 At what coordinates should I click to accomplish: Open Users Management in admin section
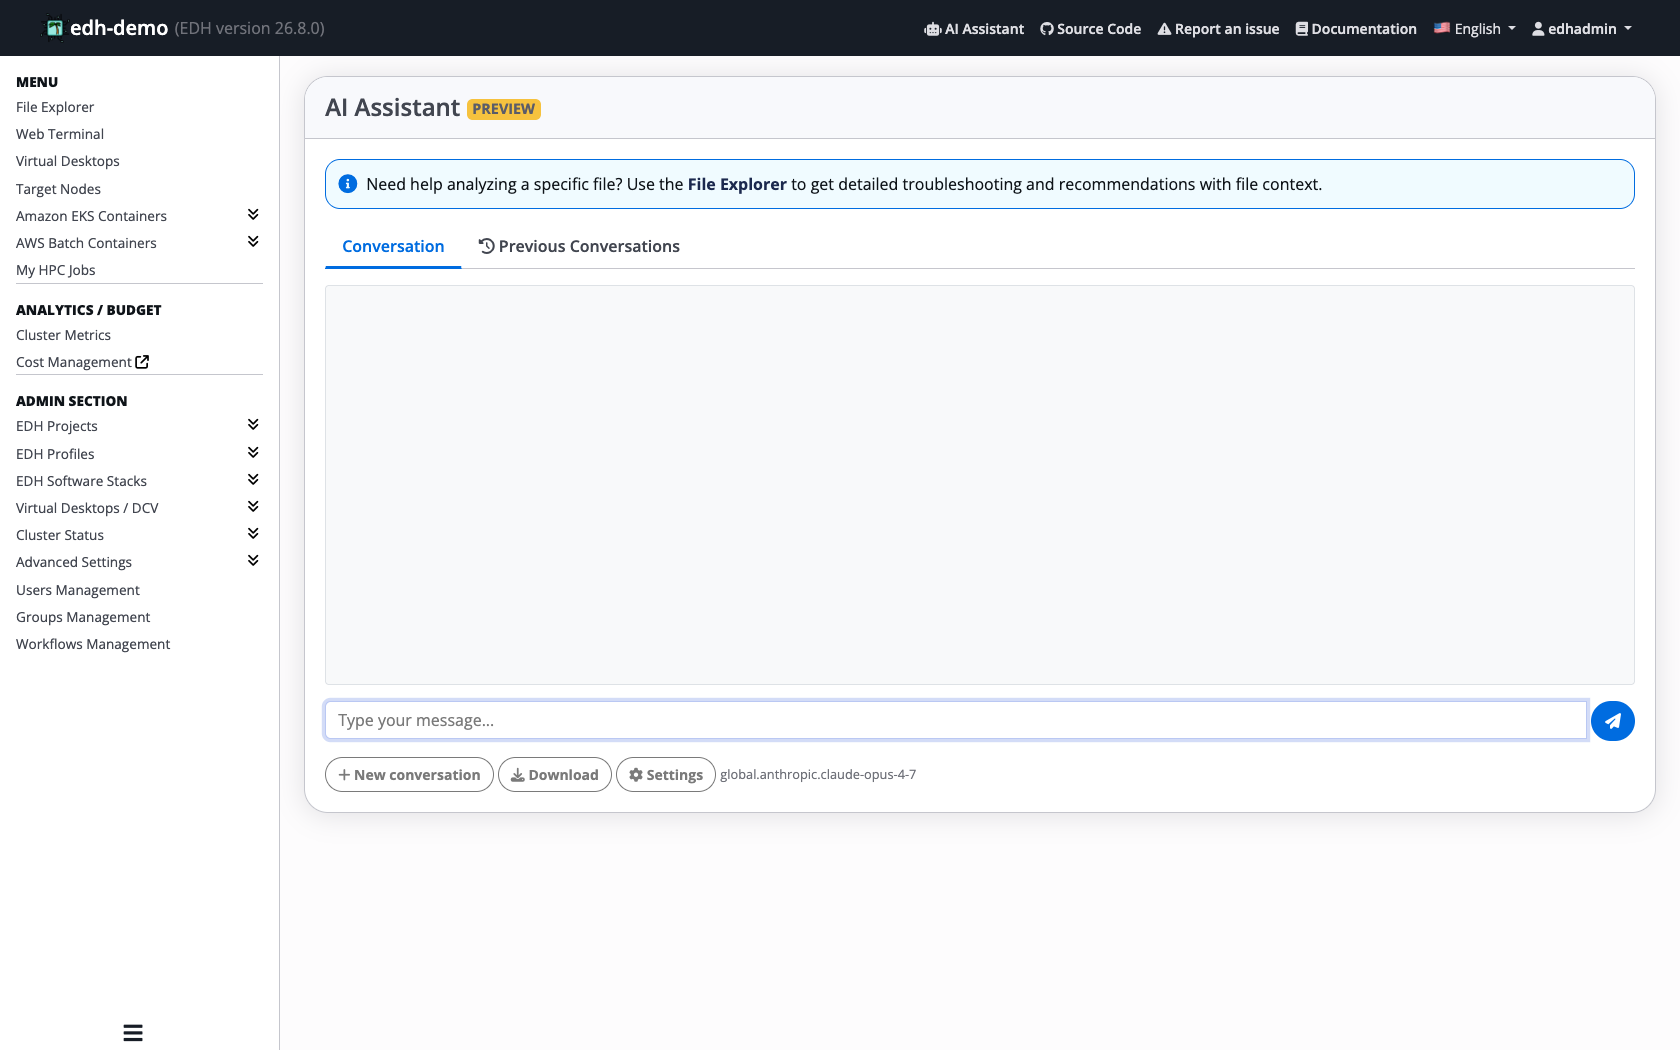(x=78, y=590)
